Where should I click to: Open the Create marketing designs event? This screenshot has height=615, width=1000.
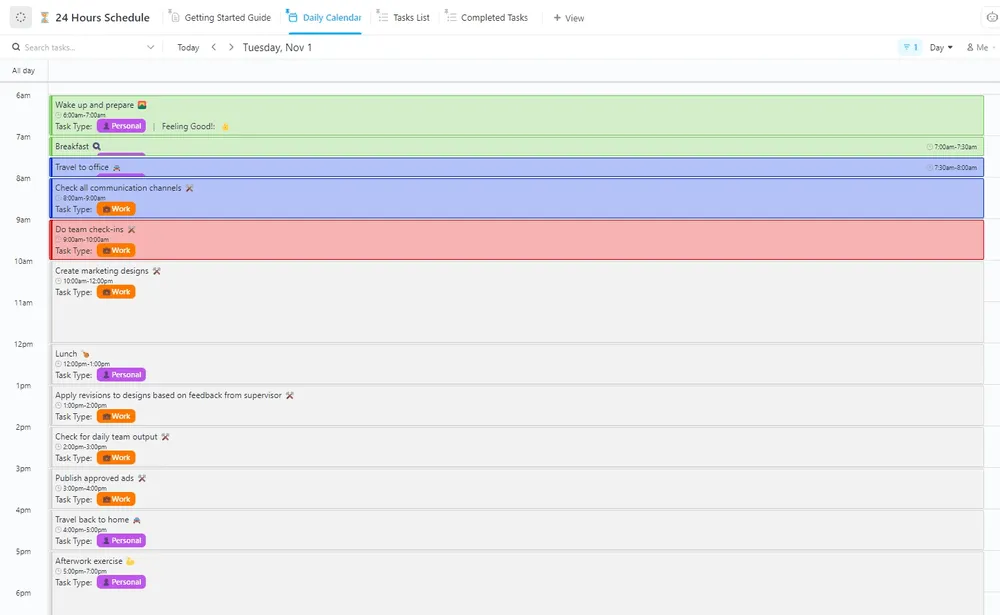(517, 302)
